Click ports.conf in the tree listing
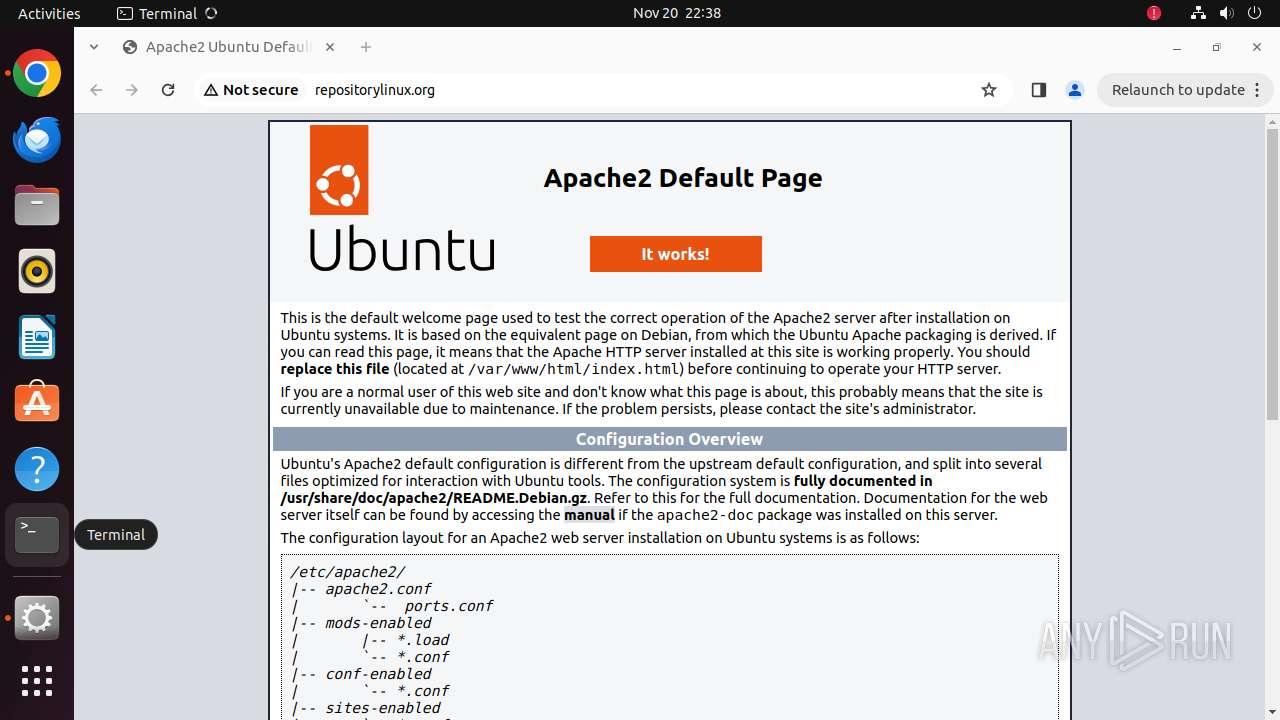Screen dimensions: 1280x720 [x=449, y=606]
